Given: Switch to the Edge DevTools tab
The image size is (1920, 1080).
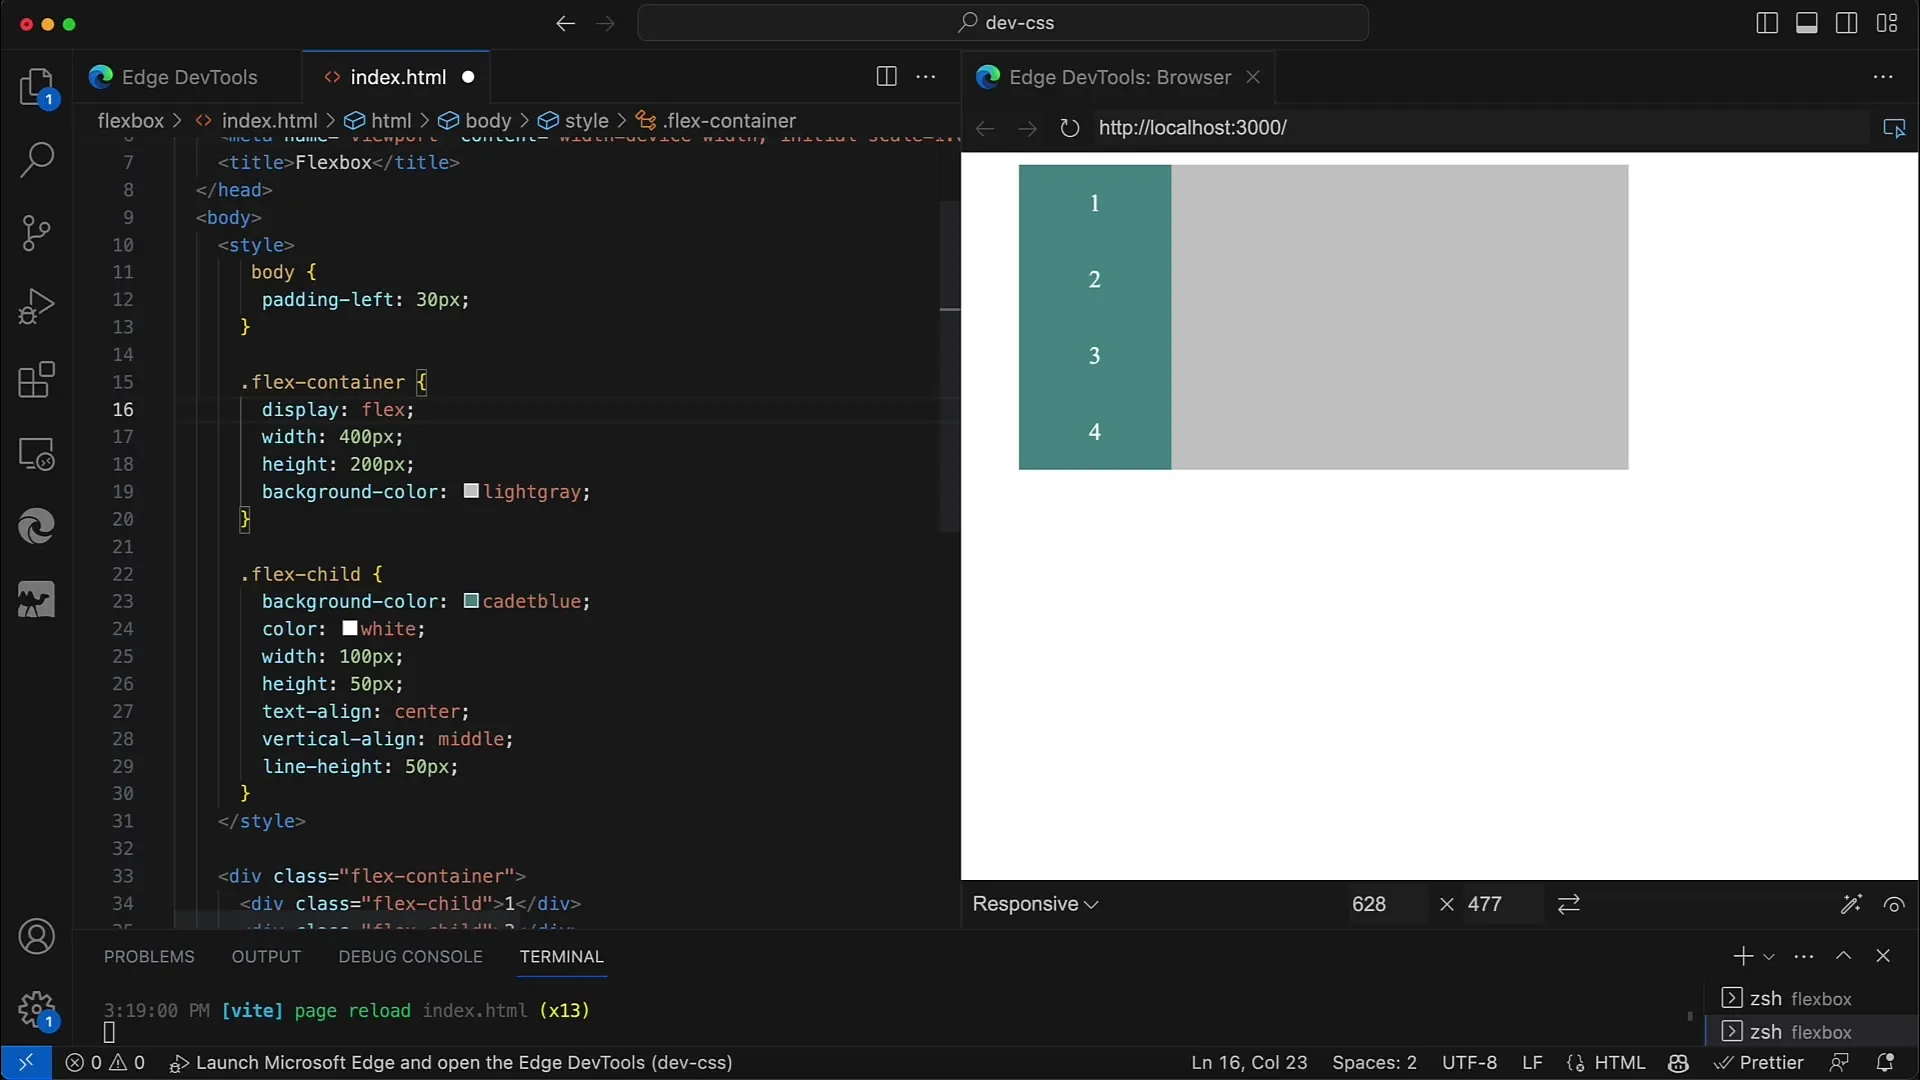Looking at the screenshot, I should [188, 77].
